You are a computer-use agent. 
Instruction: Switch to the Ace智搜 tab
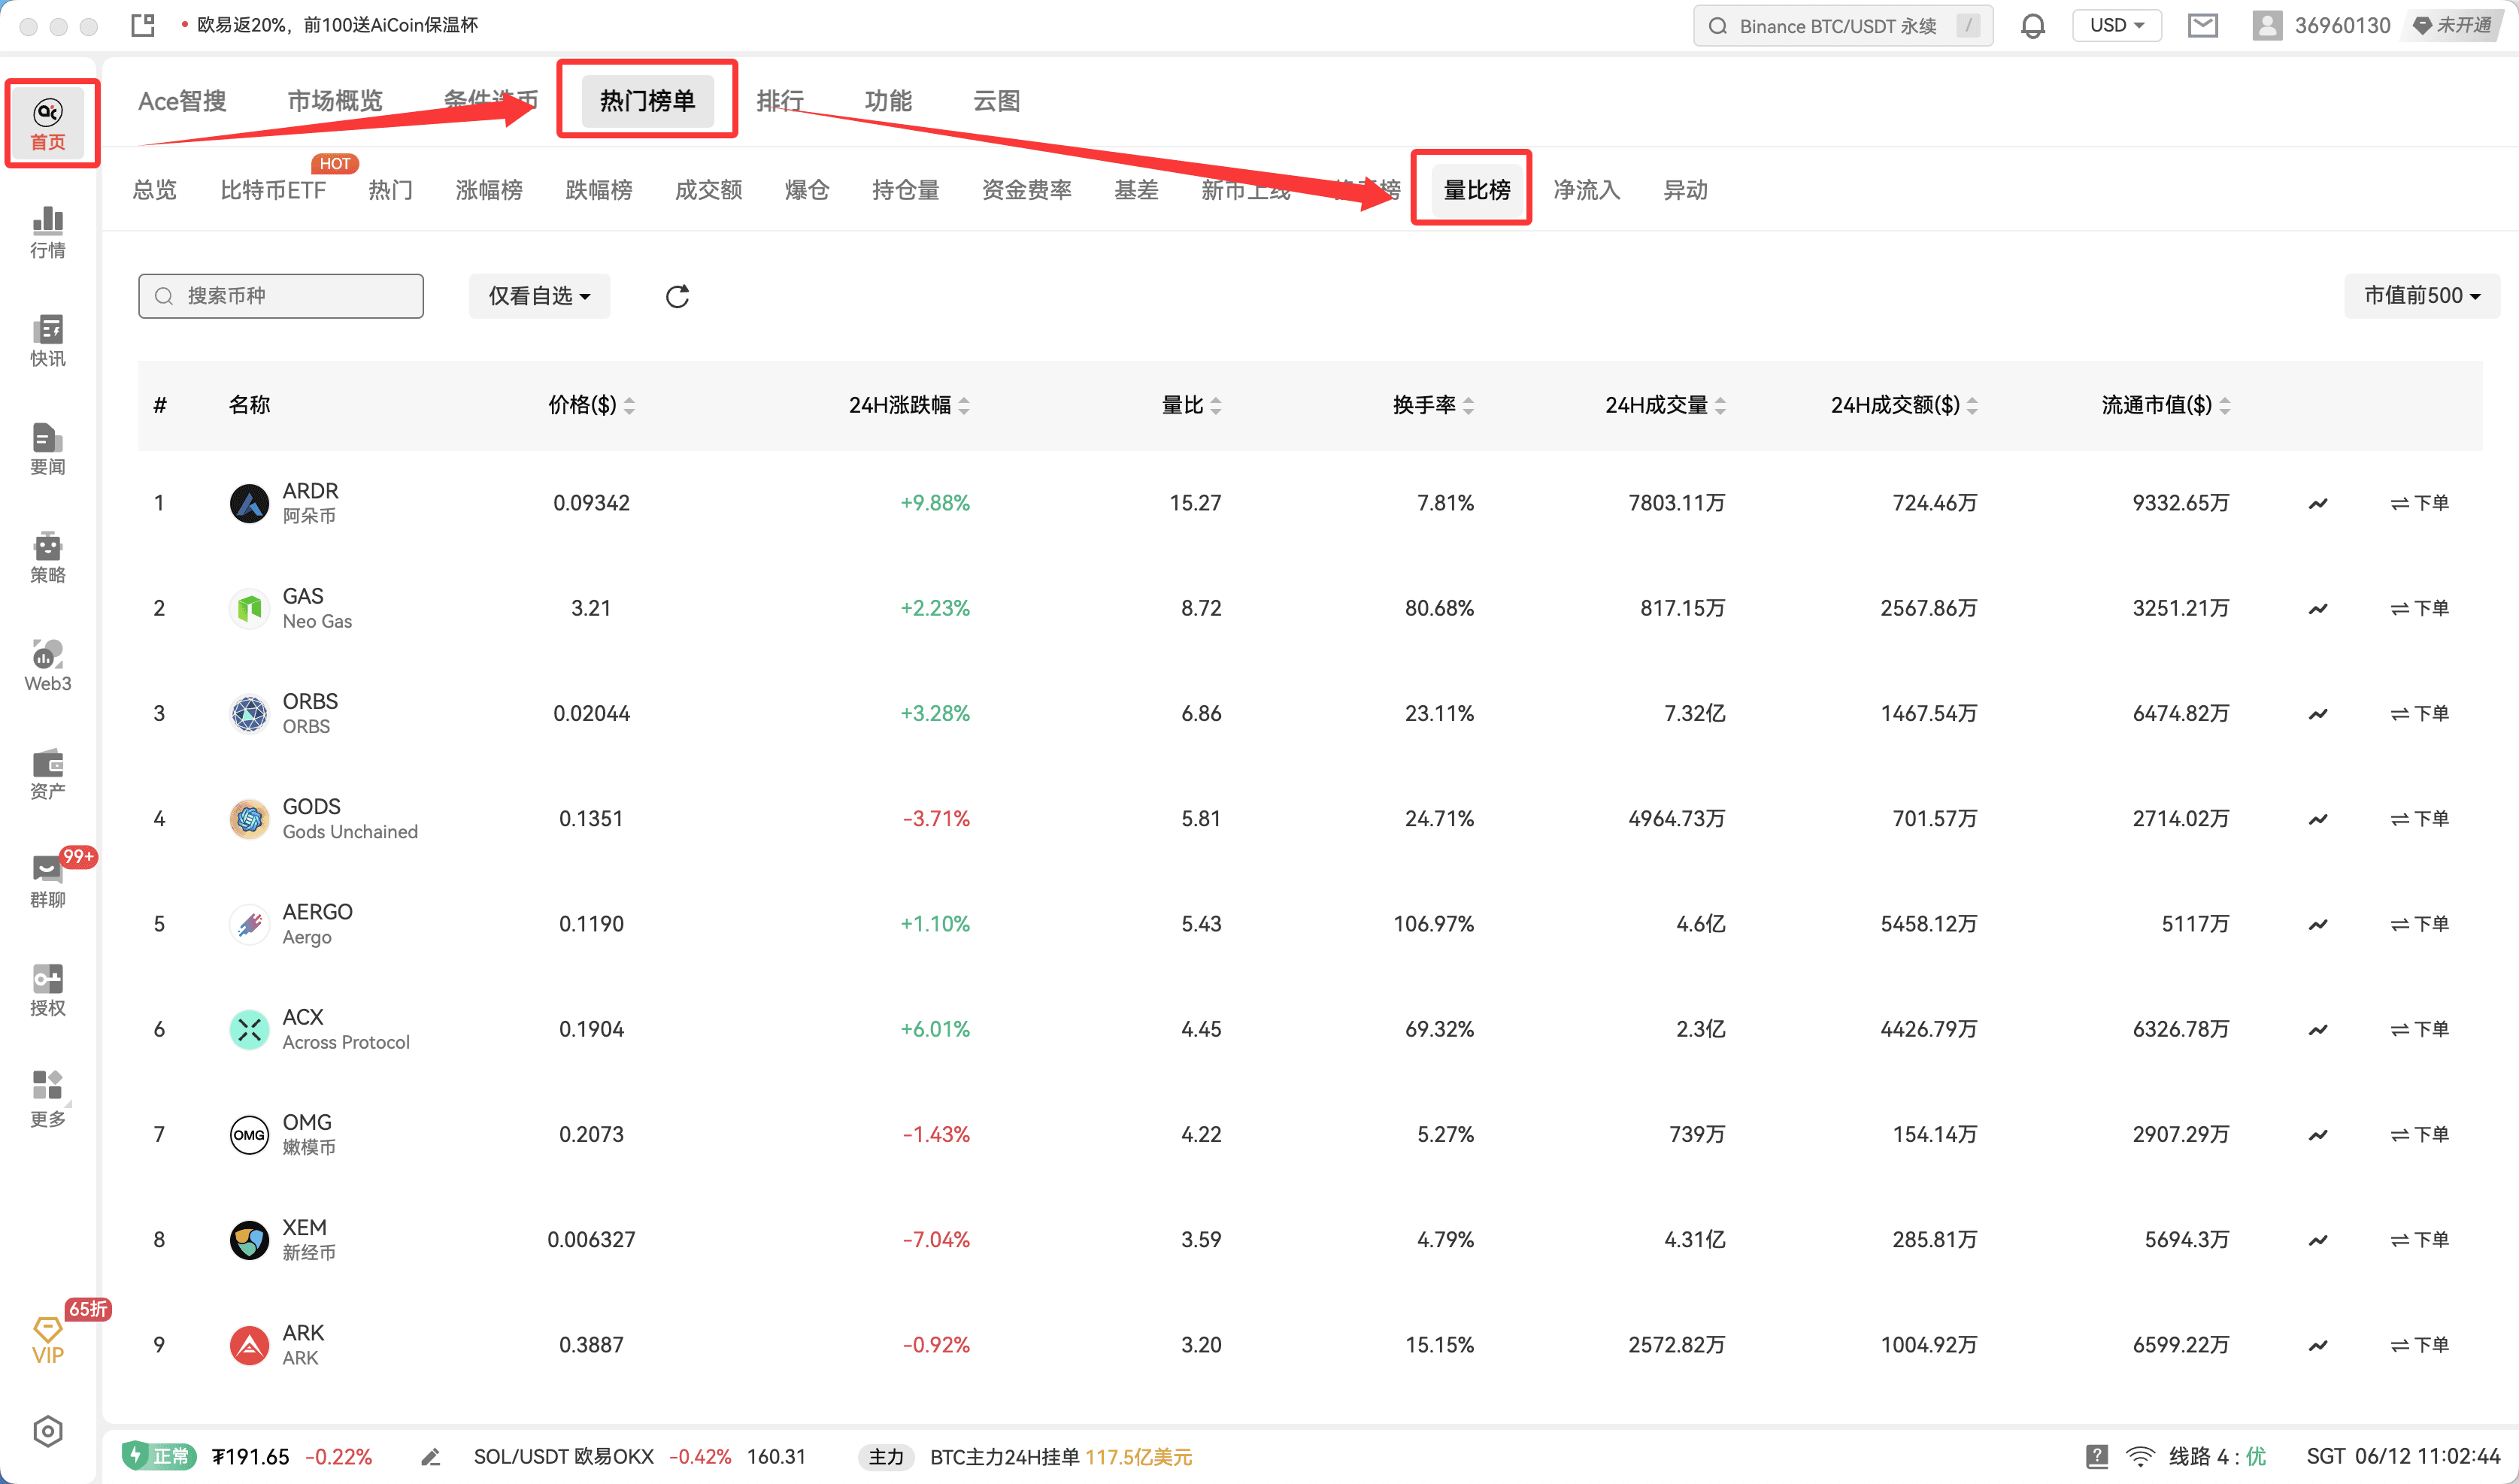tap(182, 101)
